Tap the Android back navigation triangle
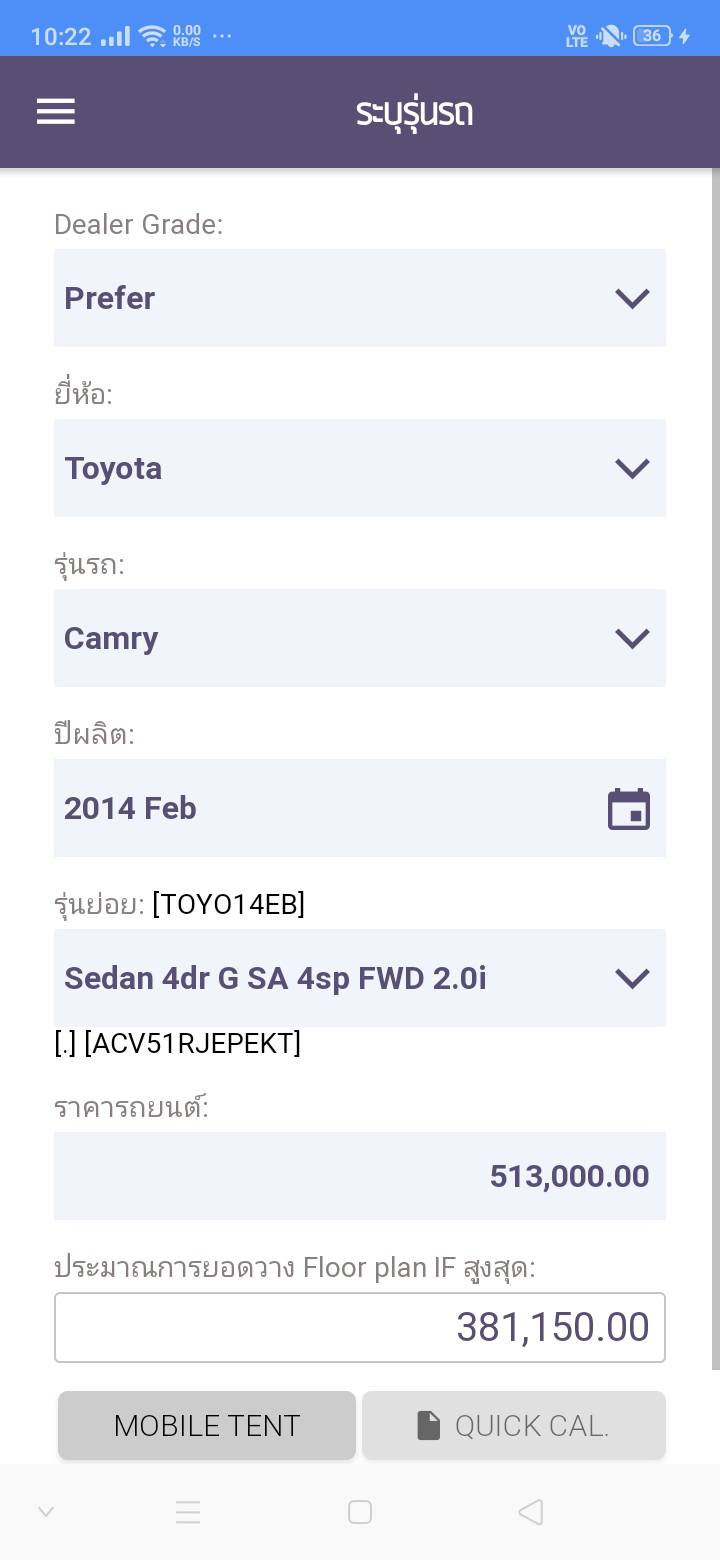 [531, 1512]
